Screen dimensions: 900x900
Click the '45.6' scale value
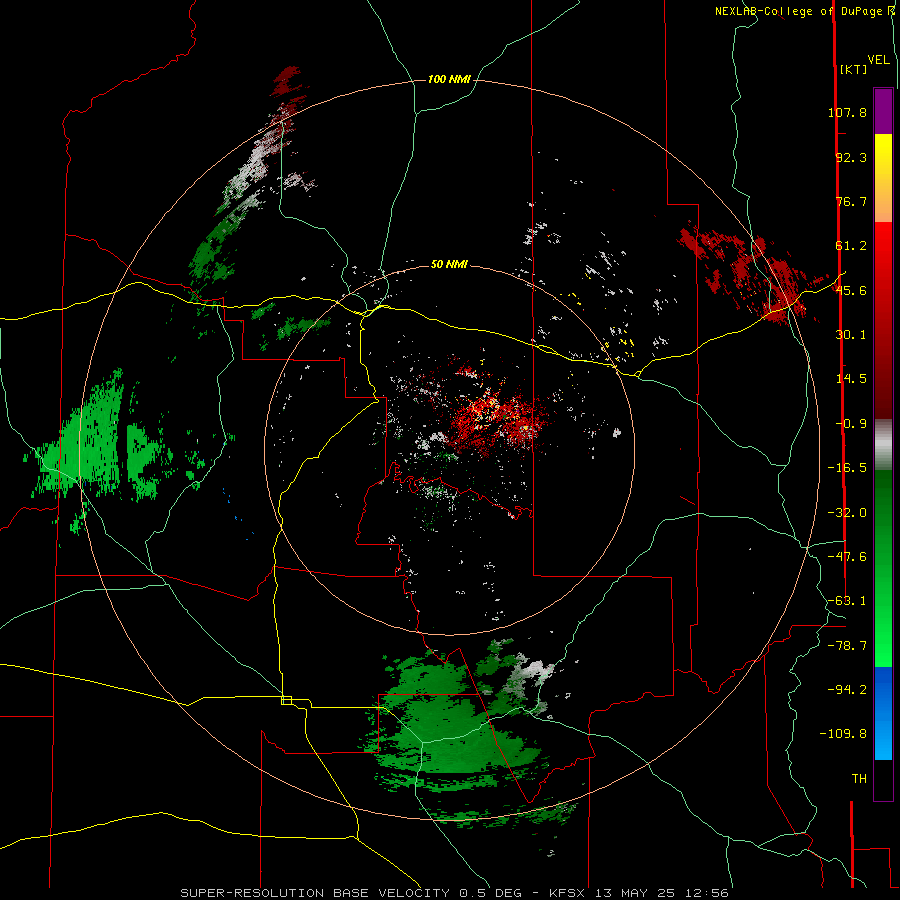pos(851,290)
